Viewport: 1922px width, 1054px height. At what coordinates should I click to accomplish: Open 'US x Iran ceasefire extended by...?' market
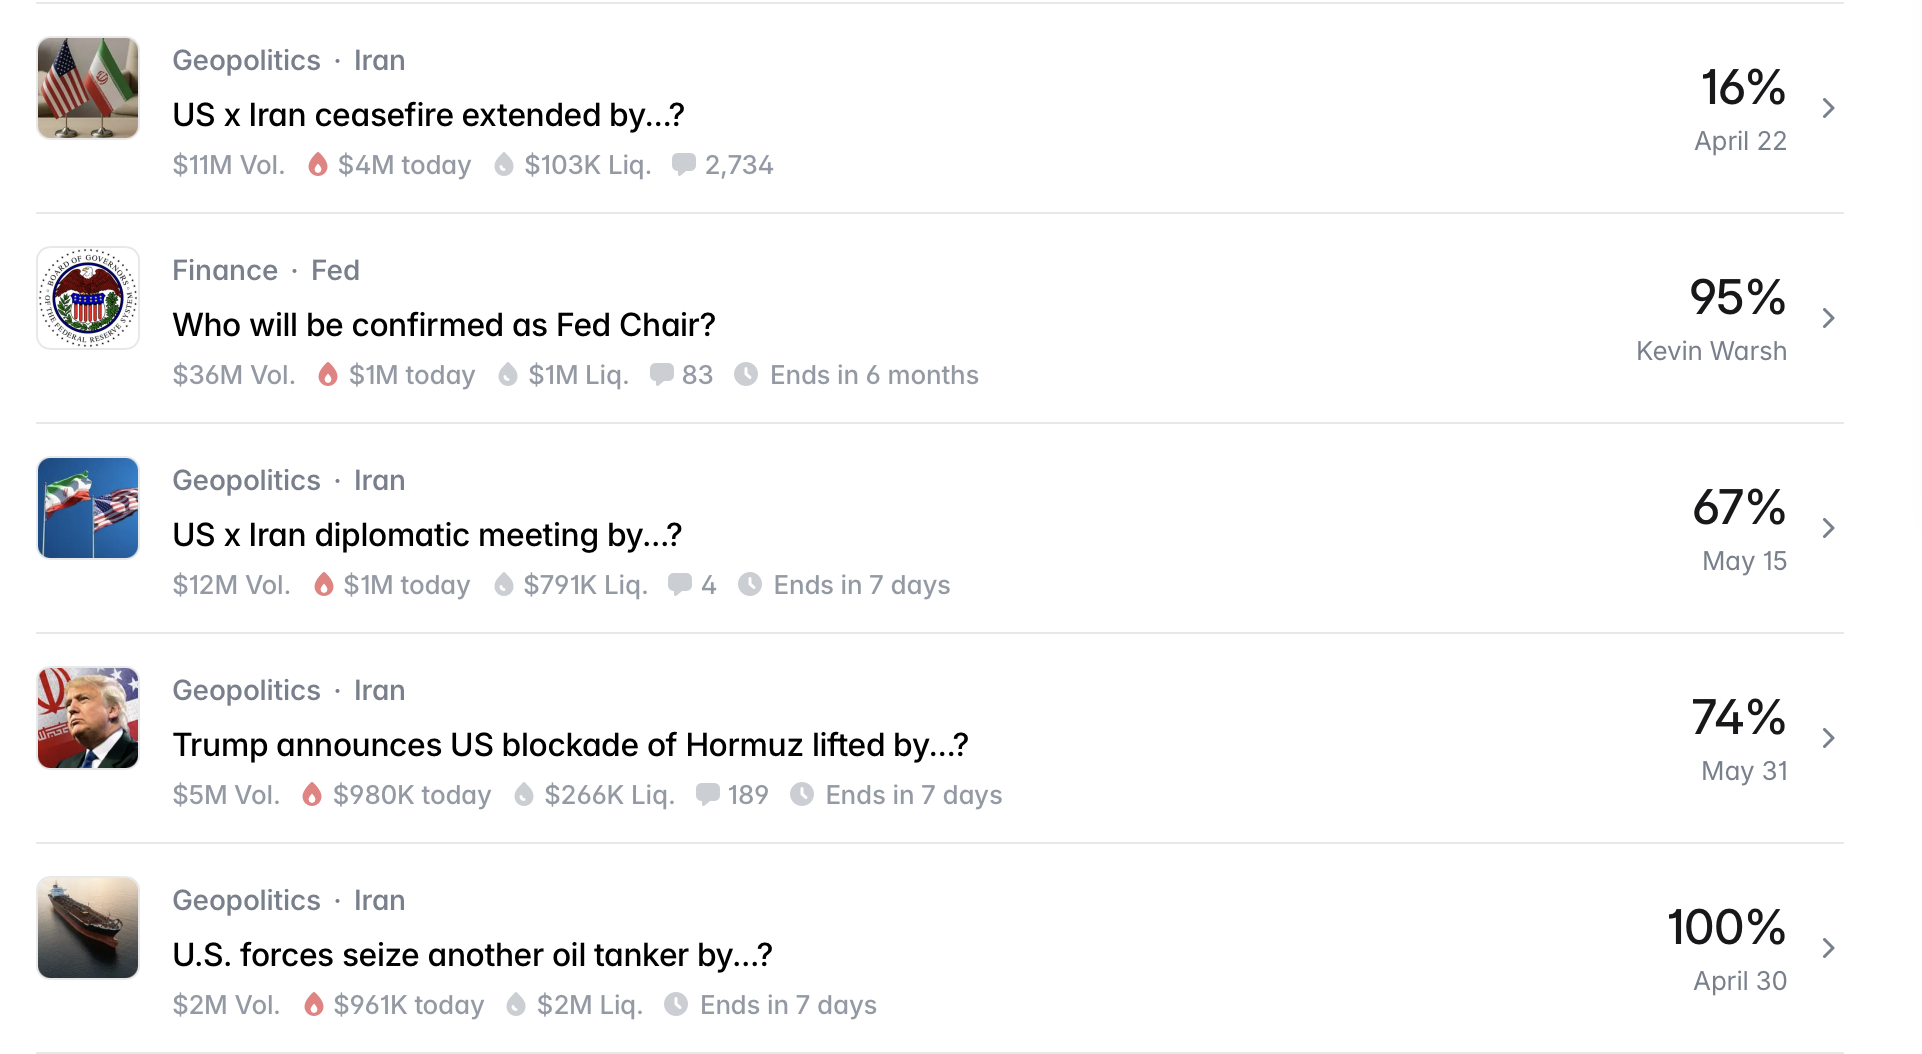(x=428, y=115)
